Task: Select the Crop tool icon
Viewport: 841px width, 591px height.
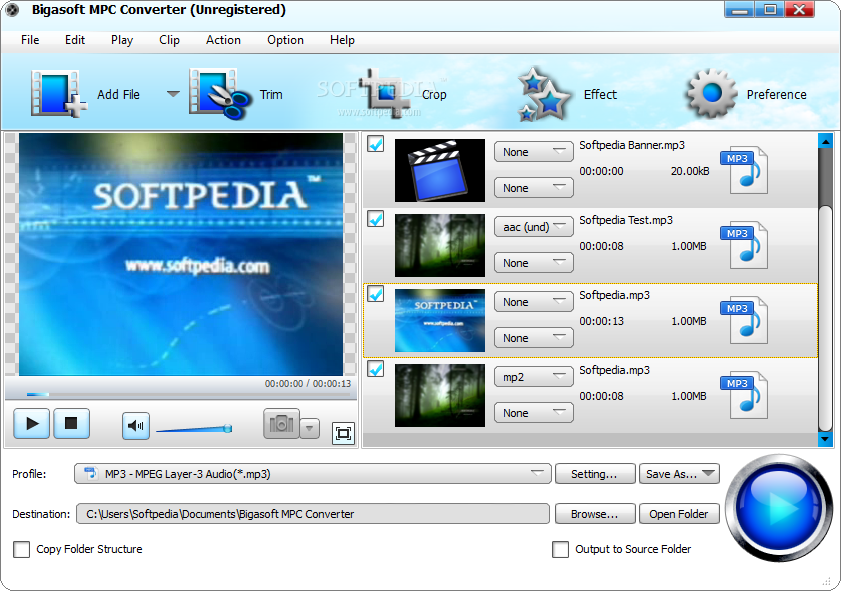Action: [384, 92]
